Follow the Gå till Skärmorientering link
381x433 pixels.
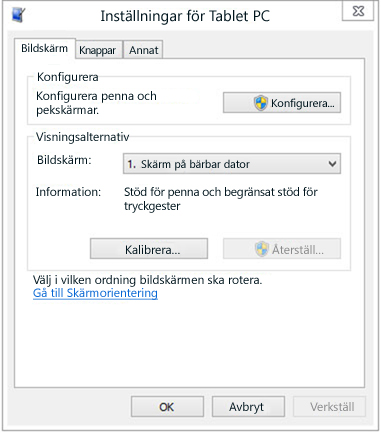pyautogui.click(x=95, y=293)
